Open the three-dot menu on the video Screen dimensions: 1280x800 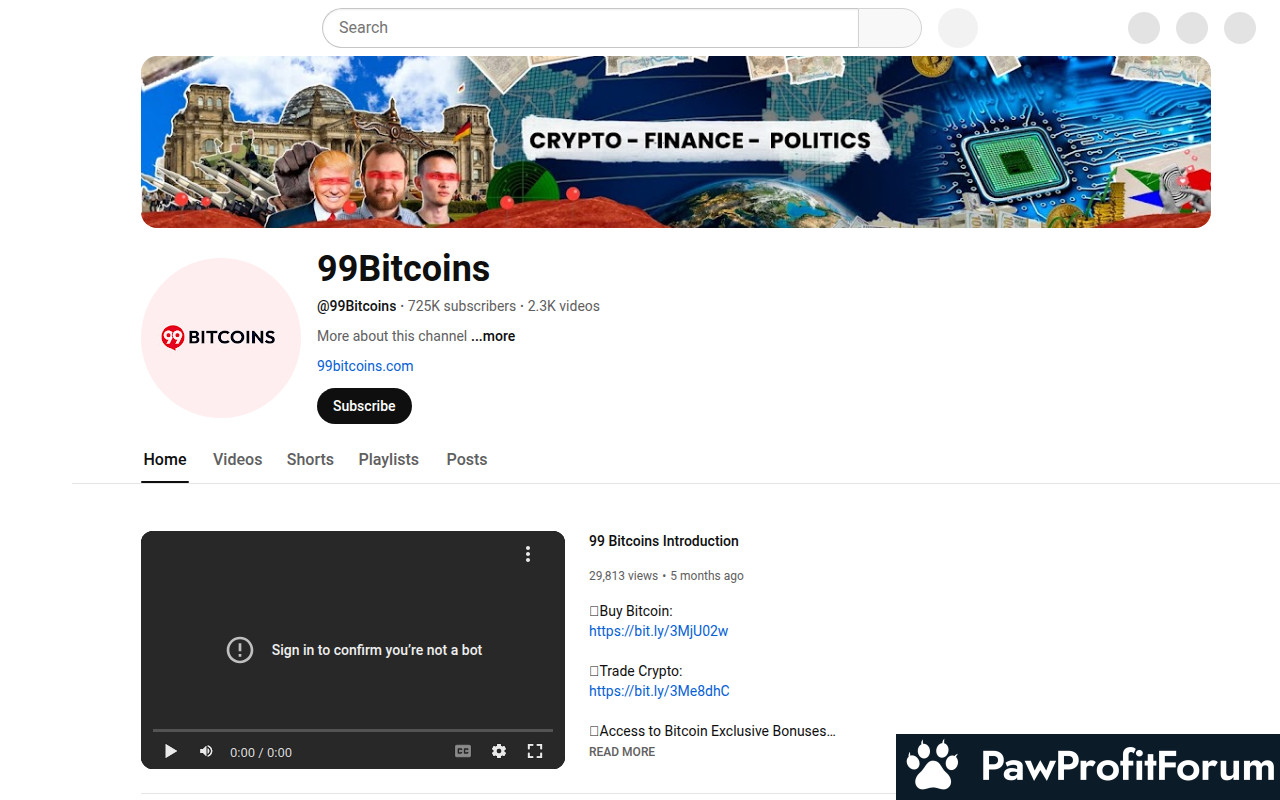528,554
